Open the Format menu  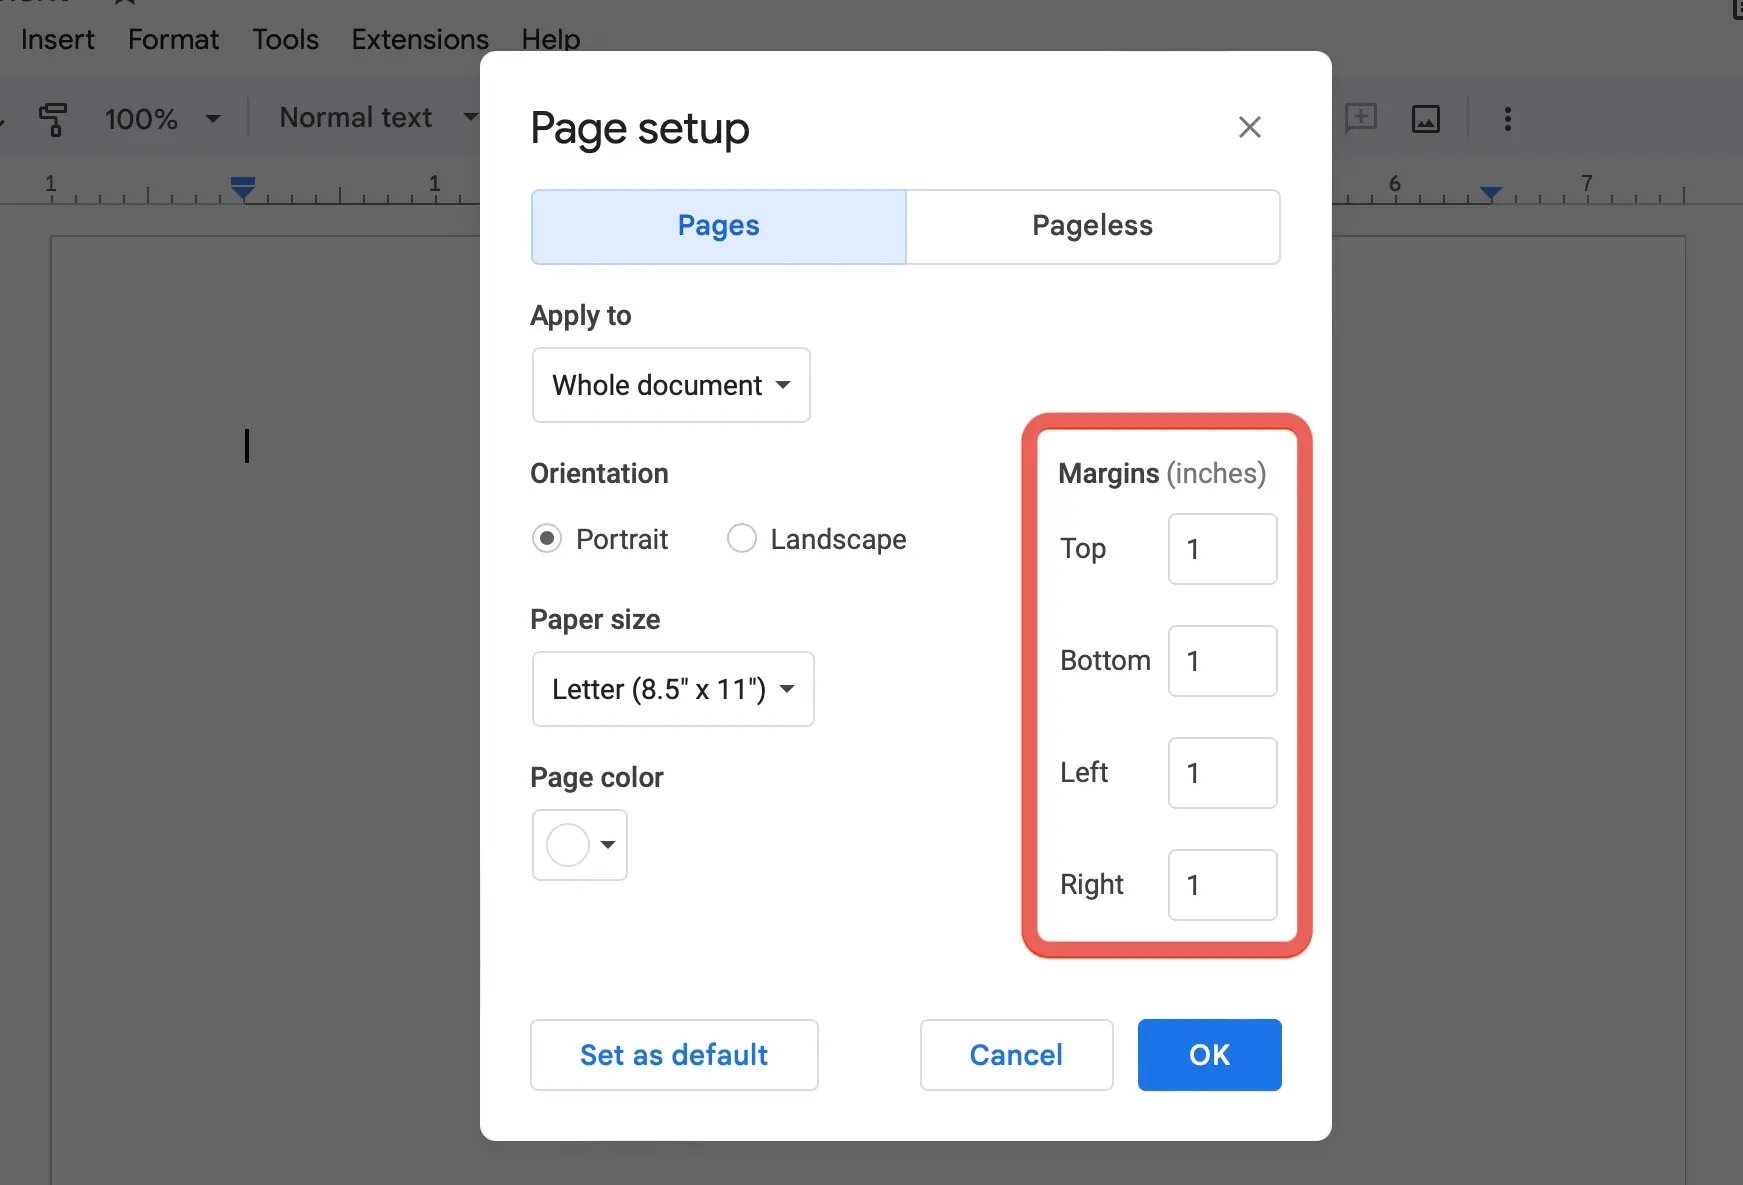point(172,39)
